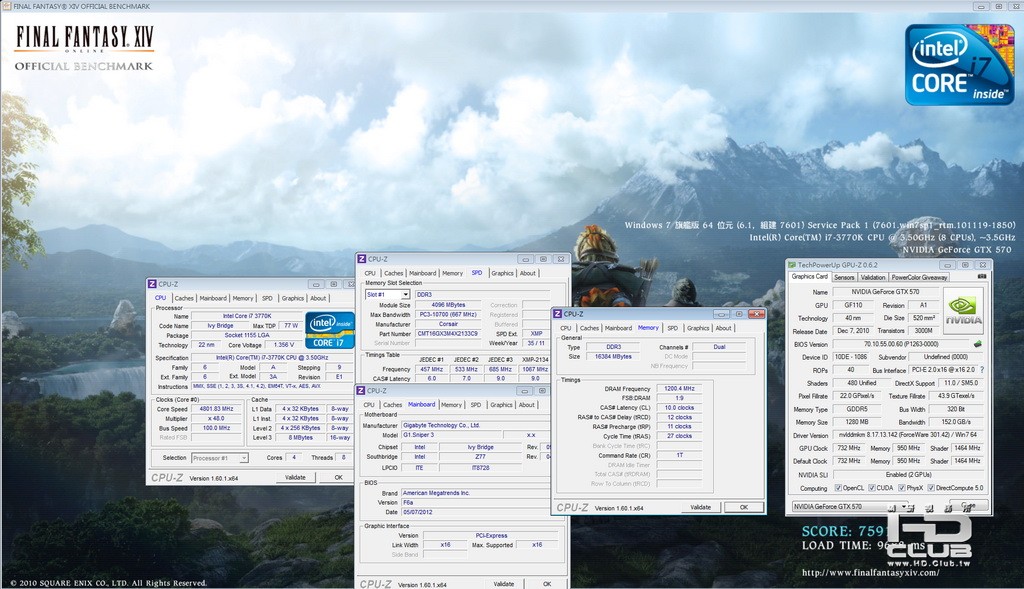Click the GPU-Z title bar application icon

coord(792,264)
